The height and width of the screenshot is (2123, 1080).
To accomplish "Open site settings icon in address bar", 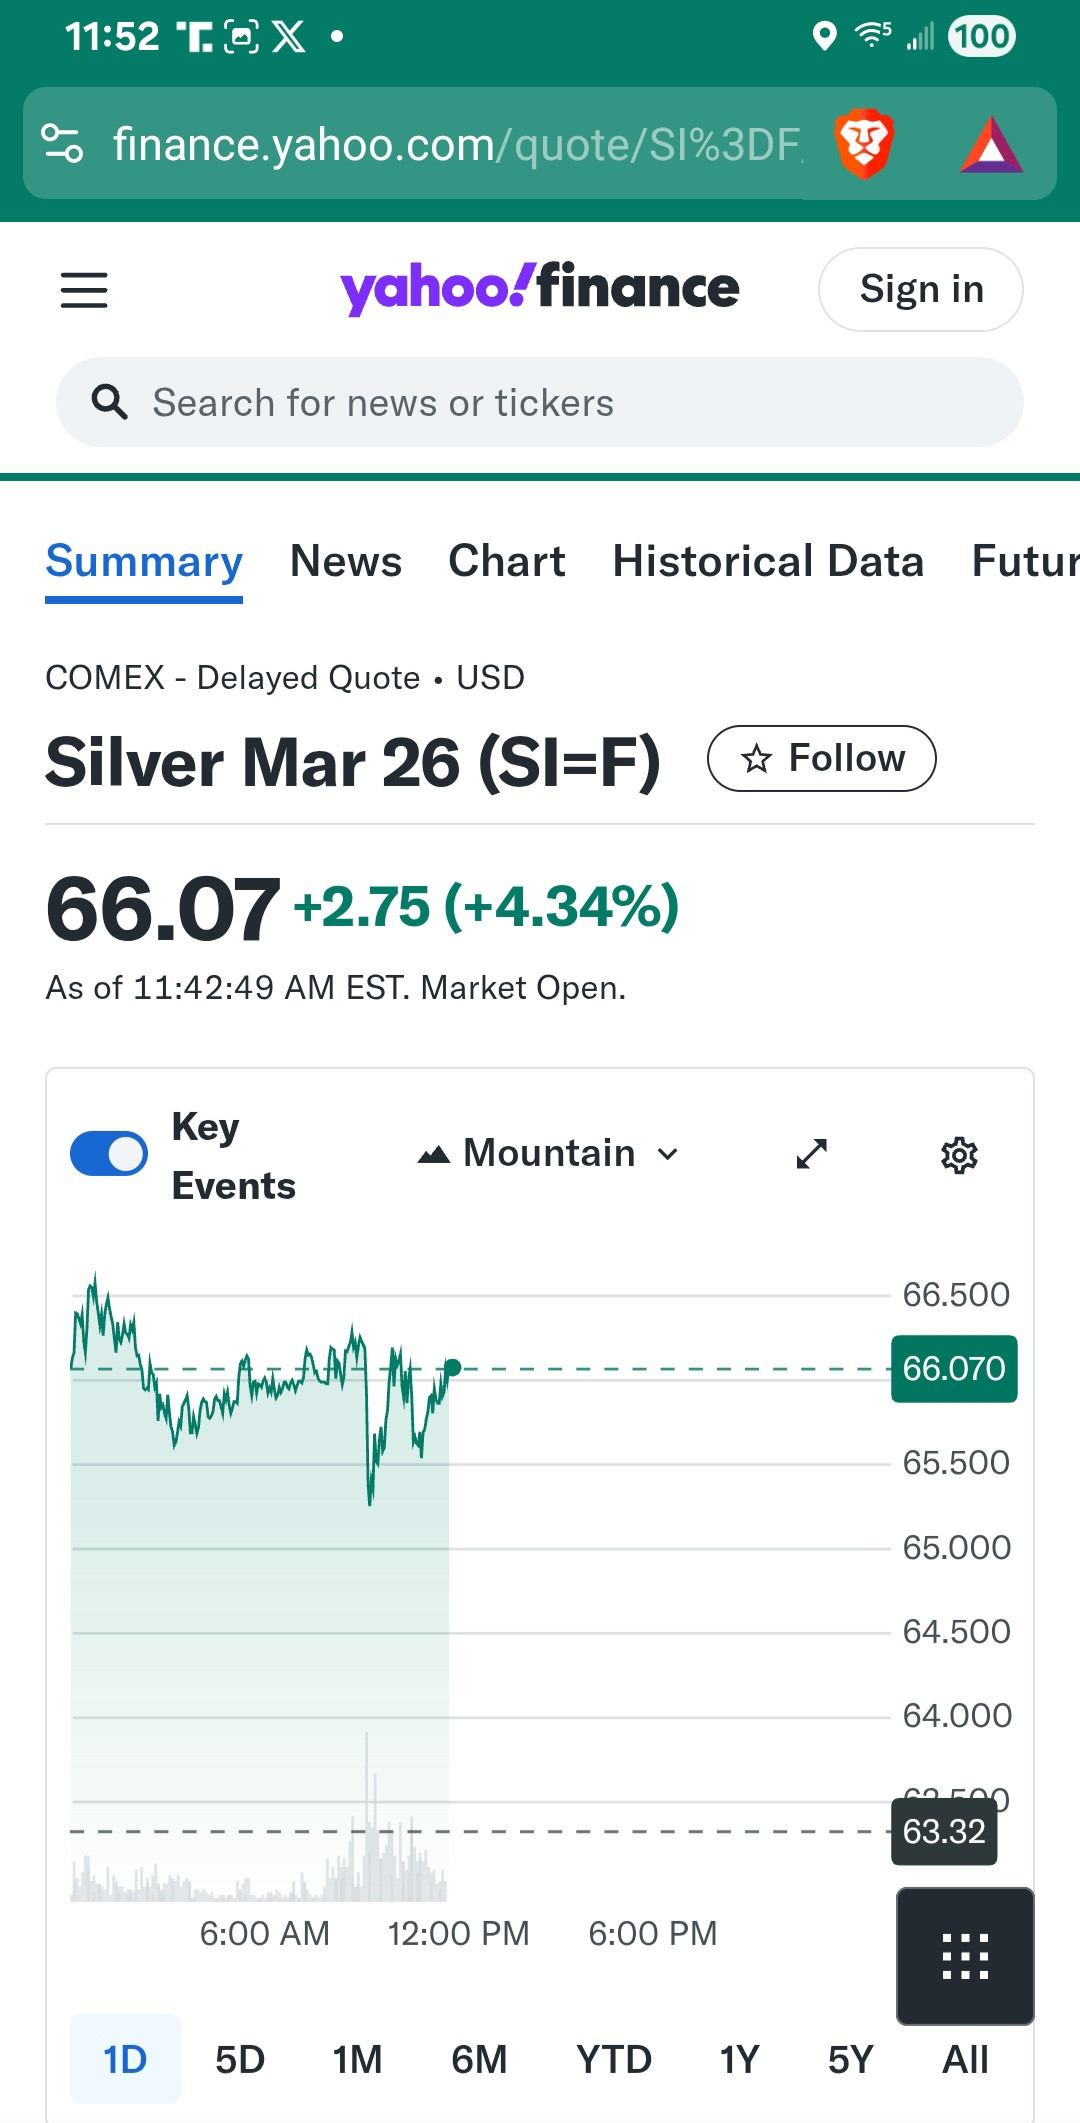I will [62, 144].
